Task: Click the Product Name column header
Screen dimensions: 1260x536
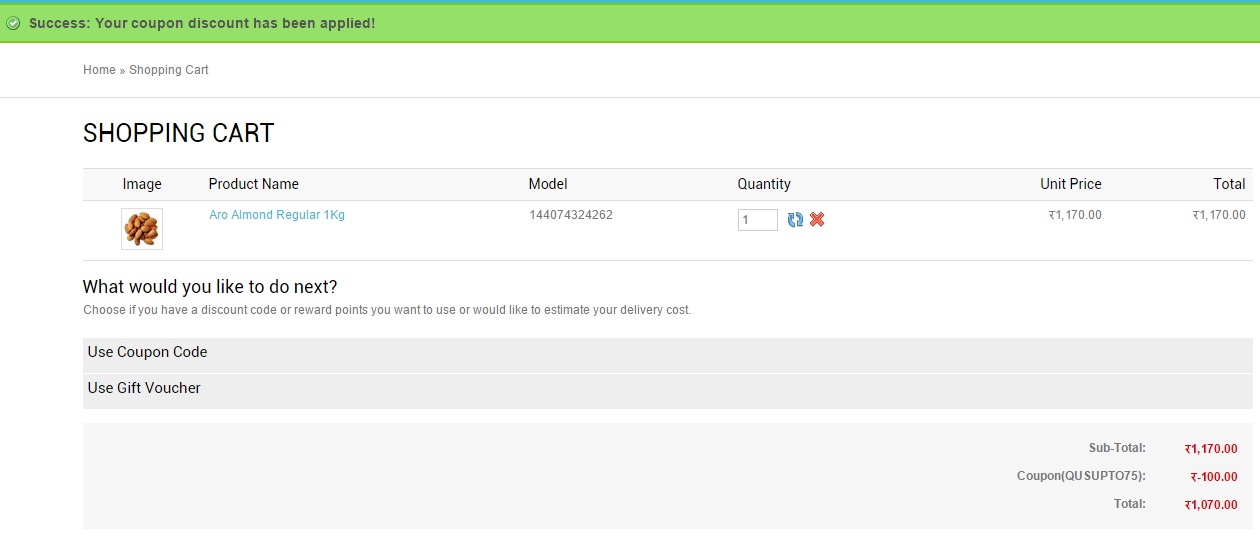Action: [x=254, y=184]
